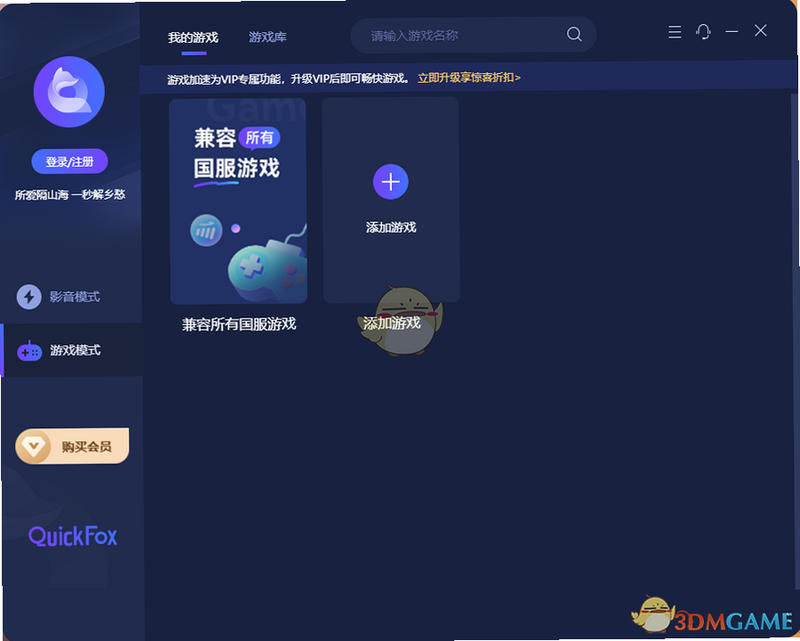Select 影音模式 in sidebar
The width and height of the screenshot is (800, 641).
click(71, 297)
